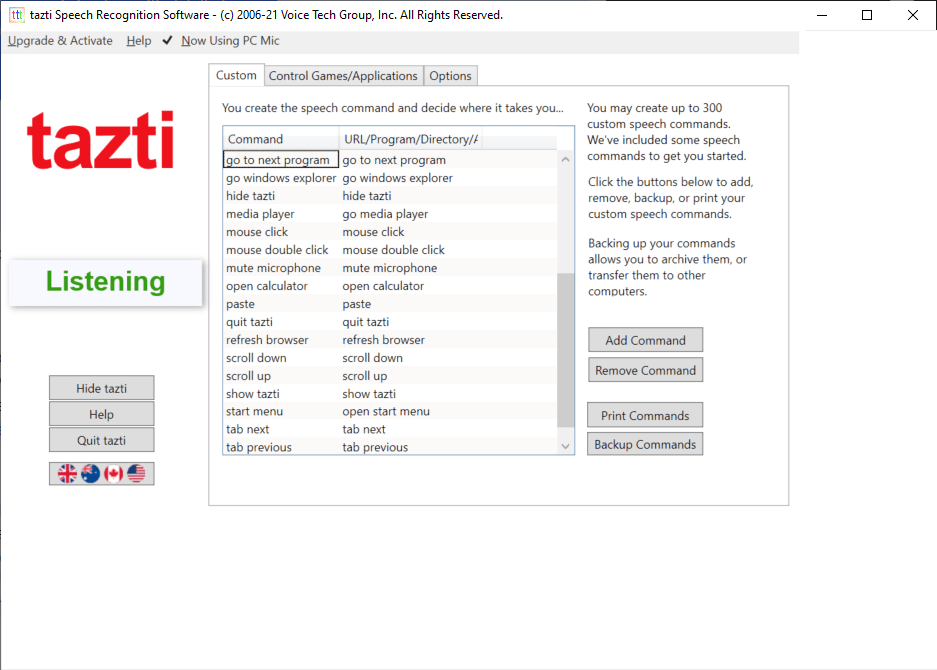The image size is (937, 670).
Task: Close the tazti window
Action: click(x=912, y=15)
